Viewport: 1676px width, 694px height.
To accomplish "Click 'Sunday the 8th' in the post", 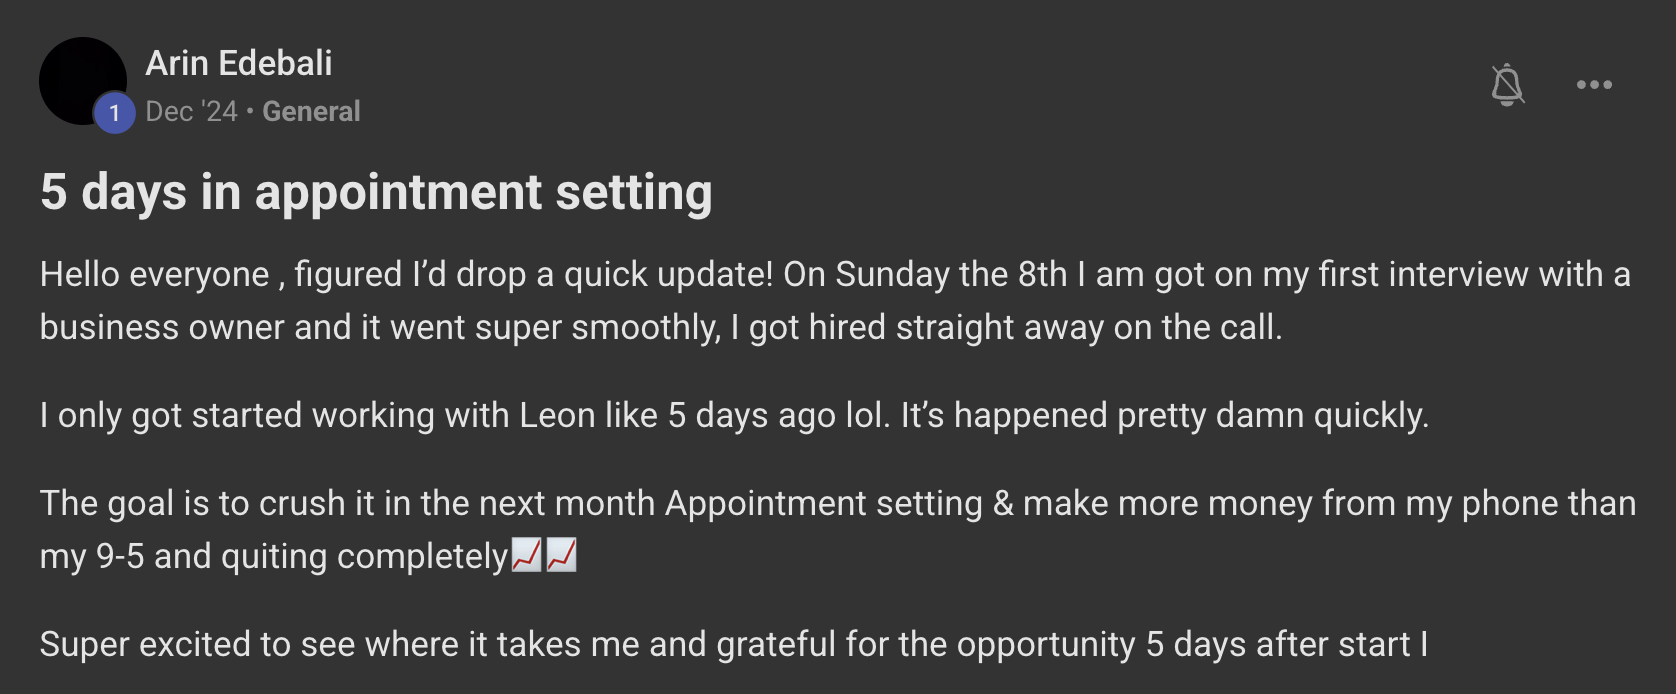I will click(x=951, y=274).
